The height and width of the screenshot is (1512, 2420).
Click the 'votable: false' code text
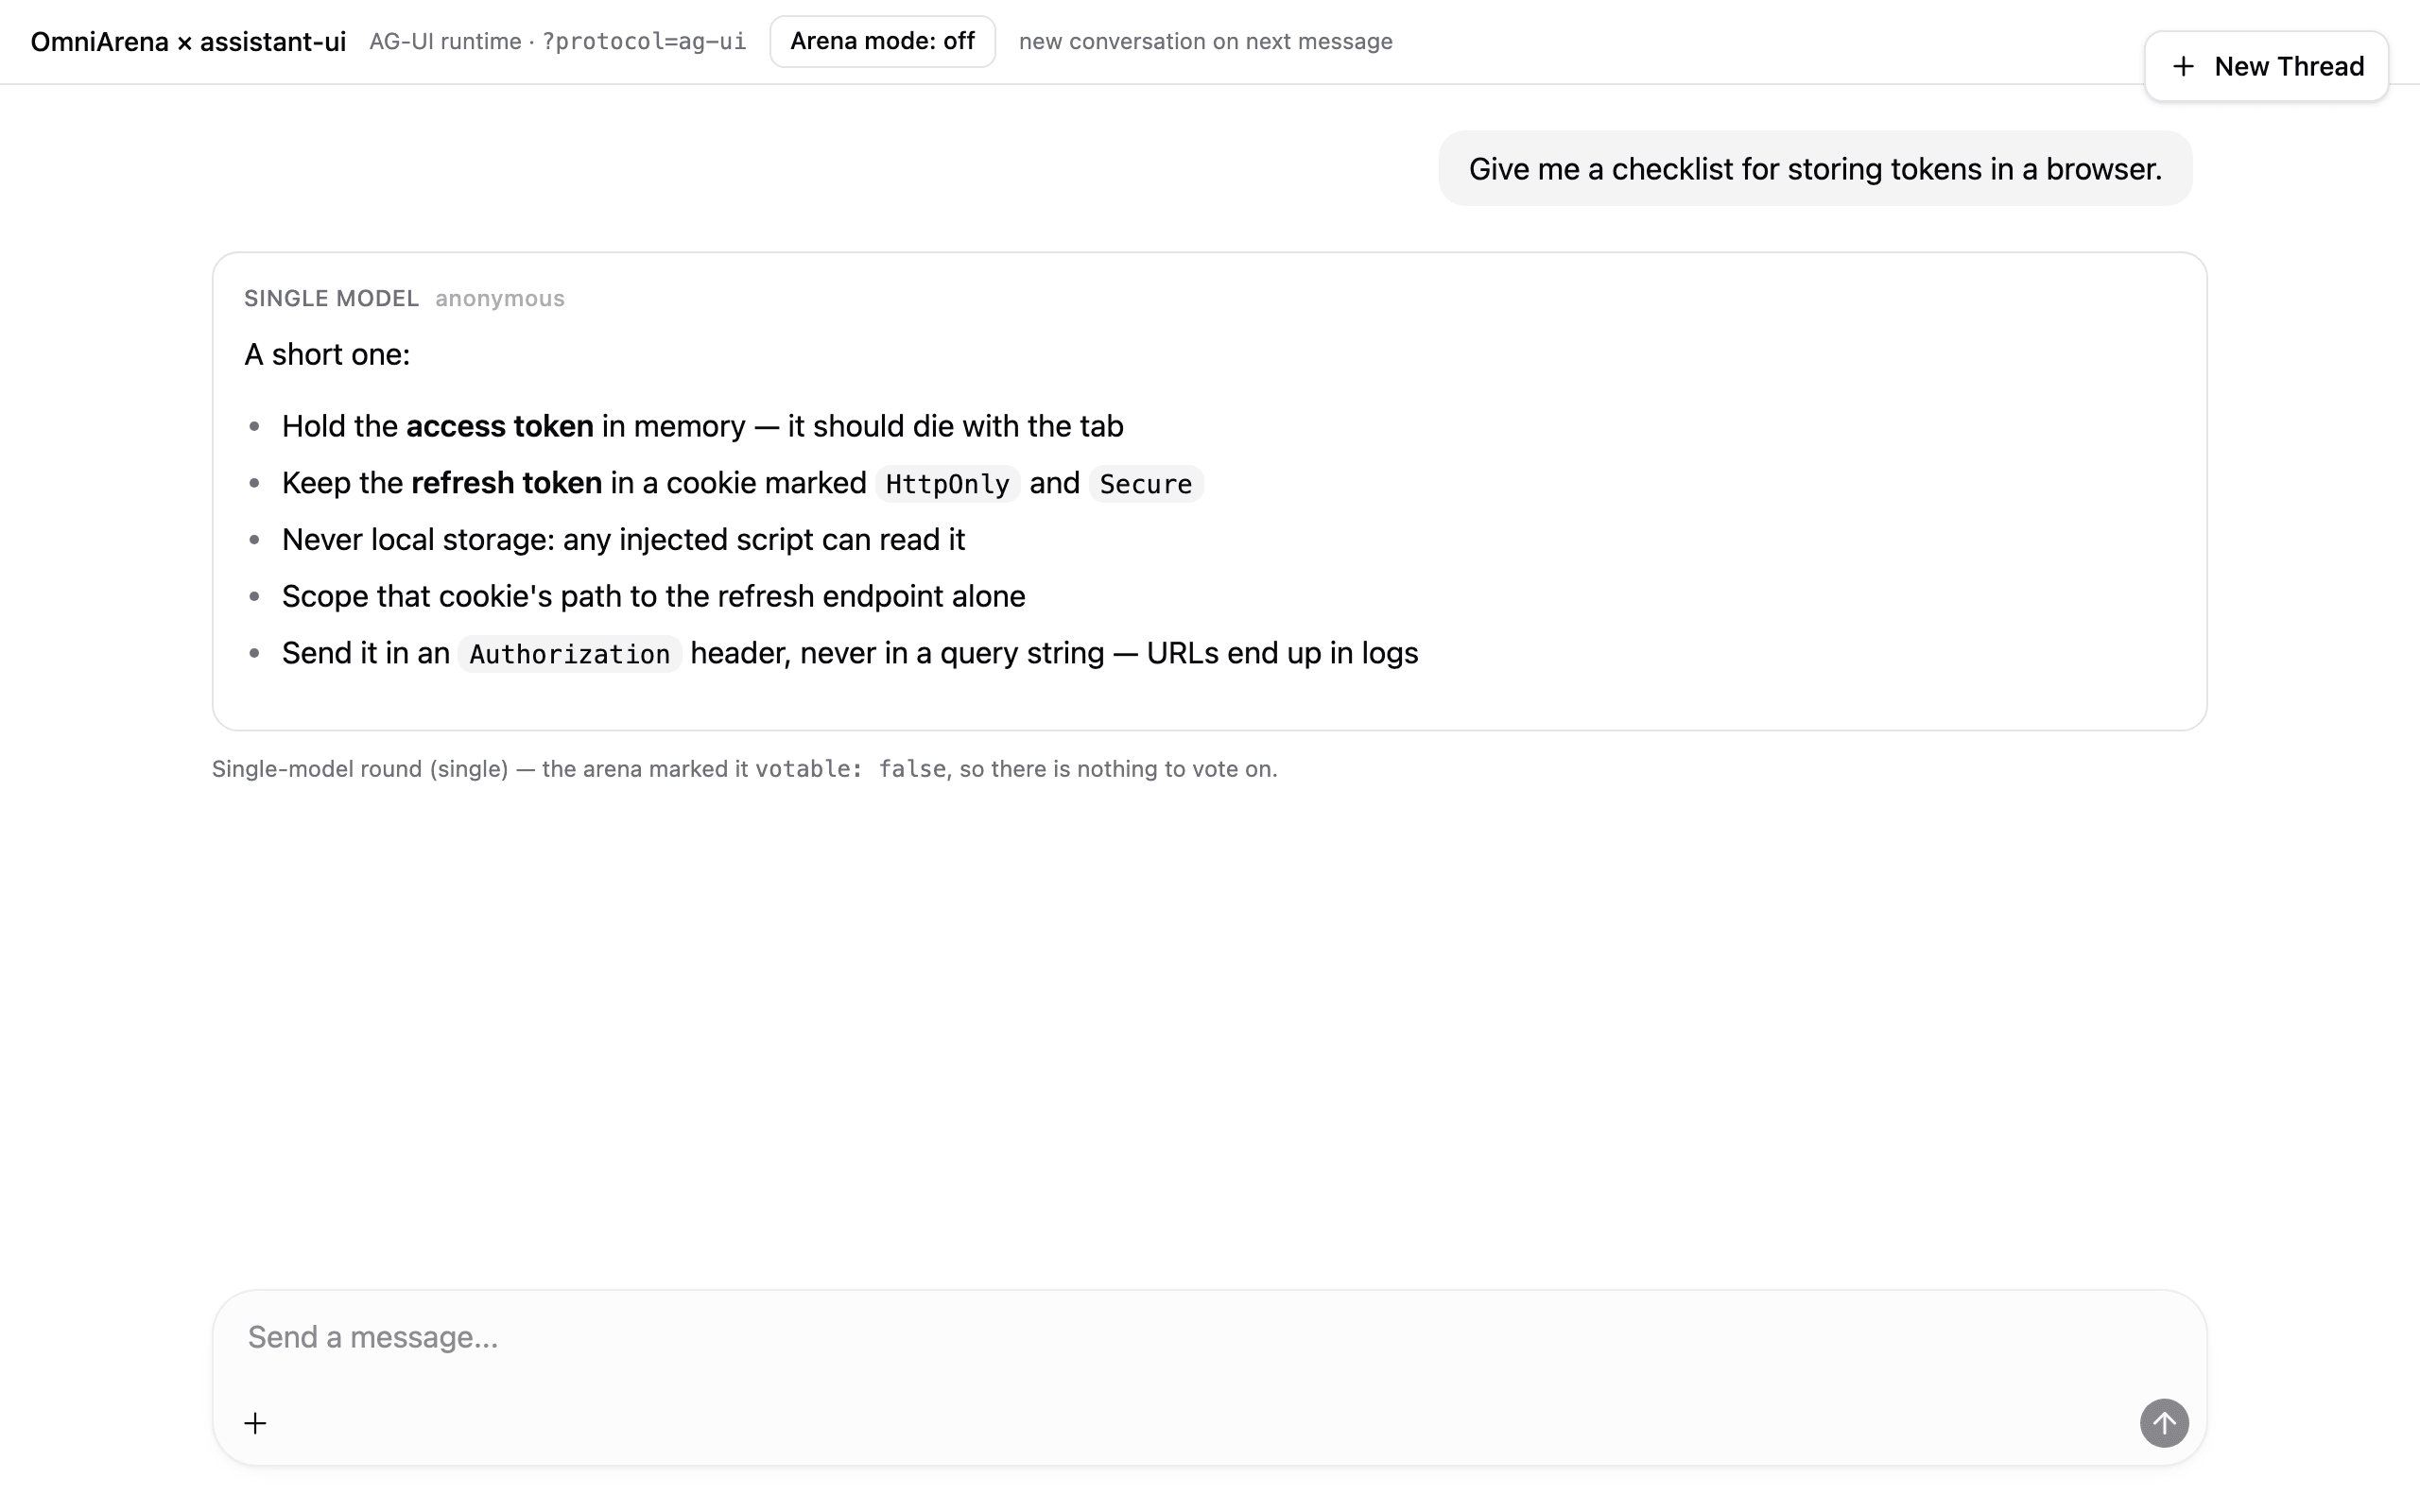(x=850, y=769)
